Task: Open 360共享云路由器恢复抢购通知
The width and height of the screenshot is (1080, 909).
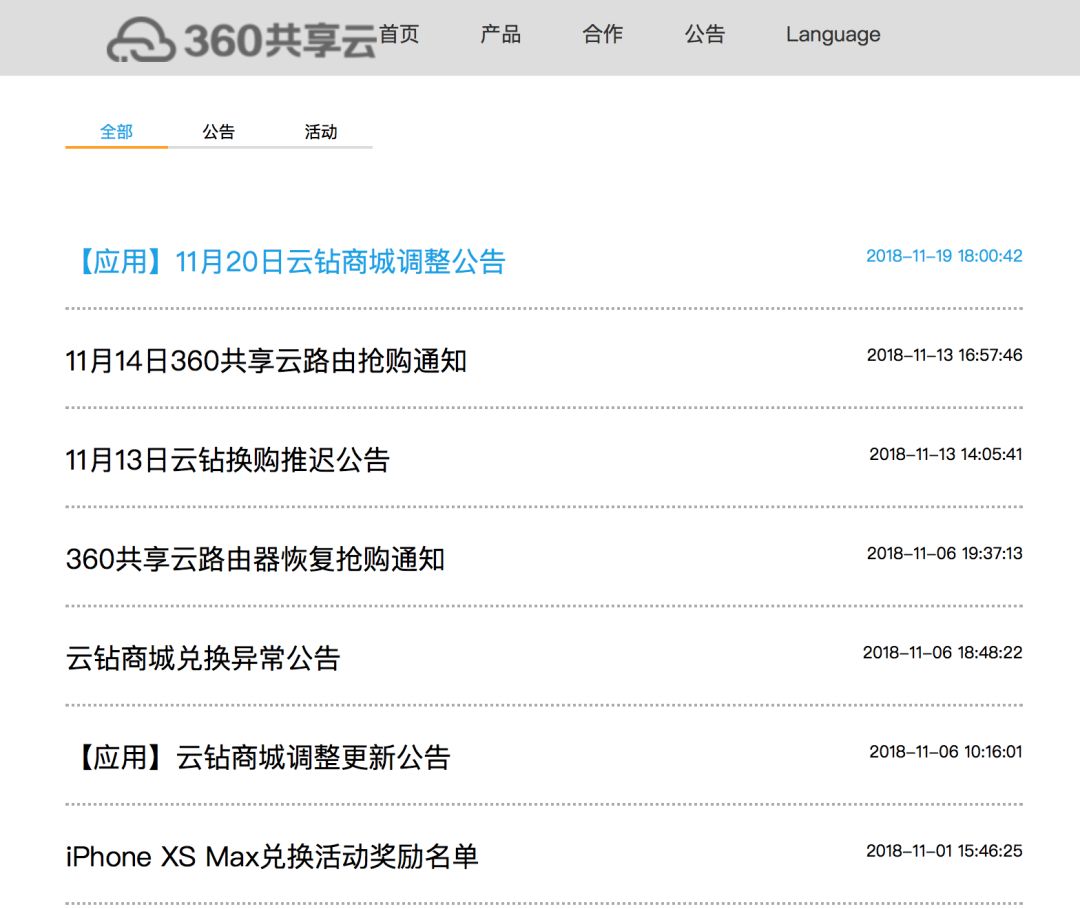Action: pyautogui.click(x=255, y=559)
